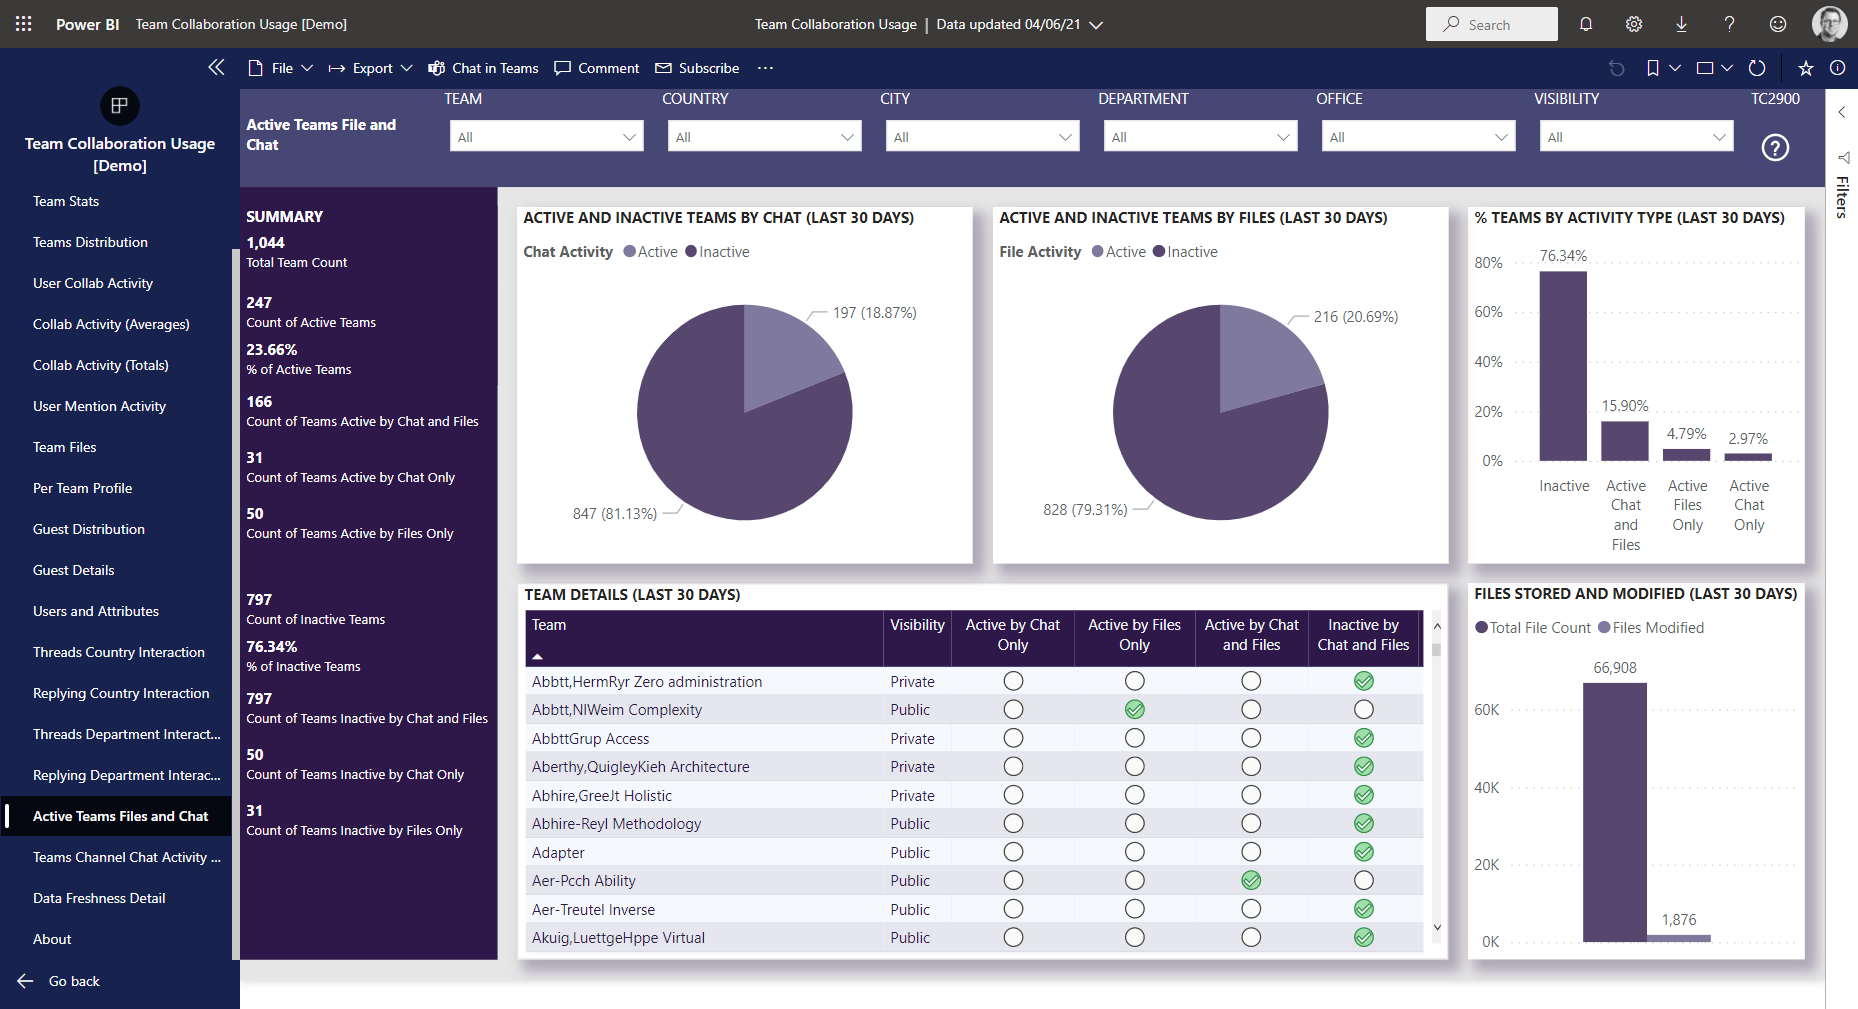Screen dimensions: 1858x1009
Task: Click the info icon in toolbar
Action: (x=1838, y=68)
